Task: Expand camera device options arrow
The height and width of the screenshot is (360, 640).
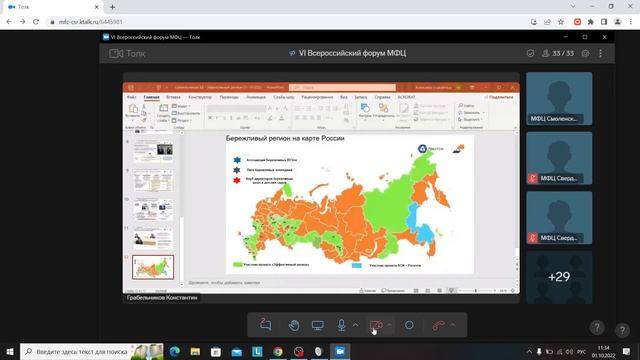Action: click(389, 325)
